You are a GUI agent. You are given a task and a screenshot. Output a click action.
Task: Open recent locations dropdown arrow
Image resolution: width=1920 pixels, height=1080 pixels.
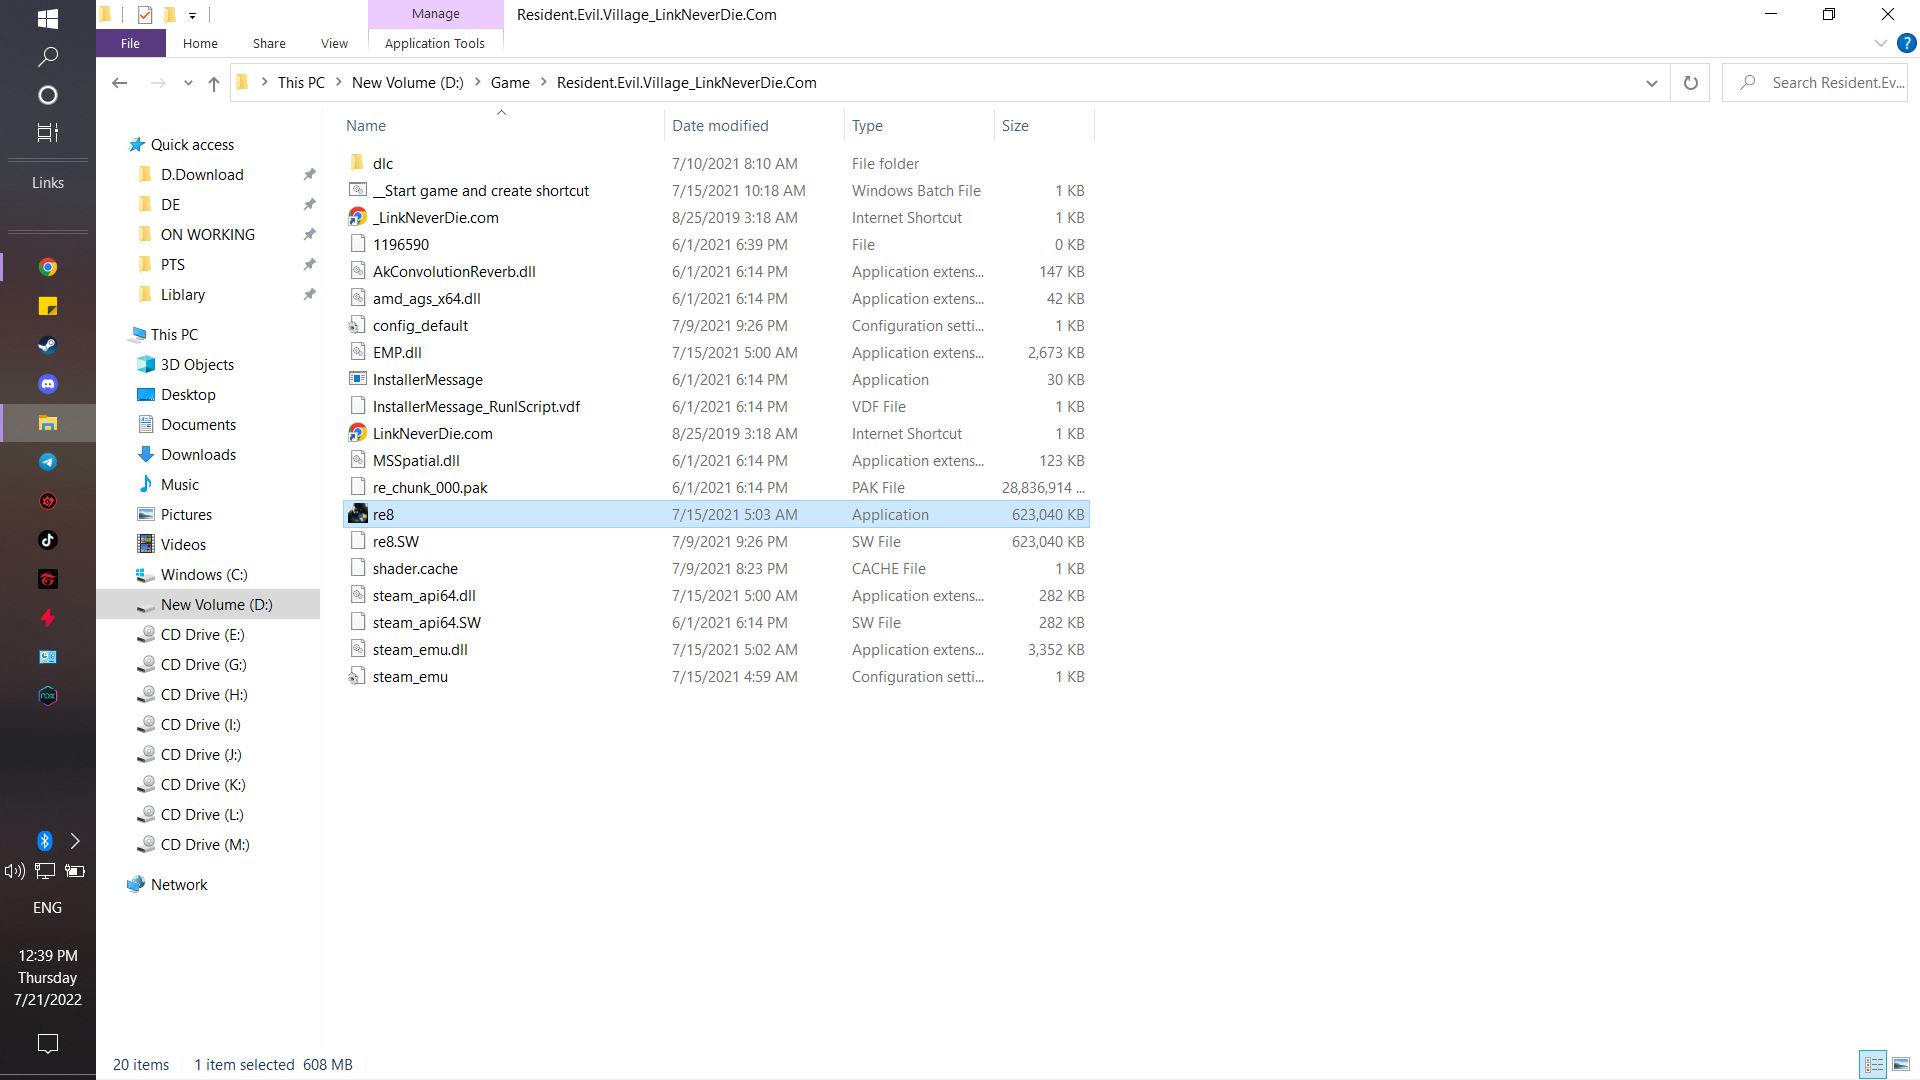point(188,83)
